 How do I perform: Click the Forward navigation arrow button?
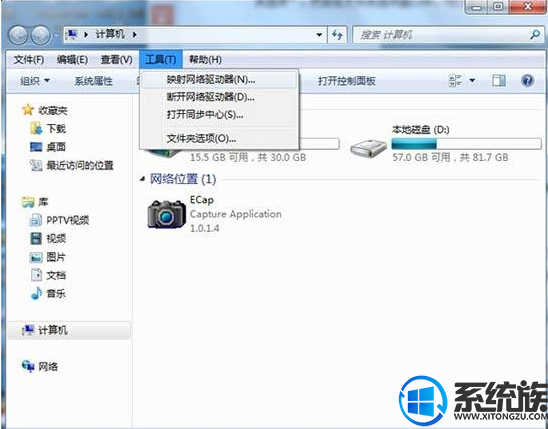point(41,35)
